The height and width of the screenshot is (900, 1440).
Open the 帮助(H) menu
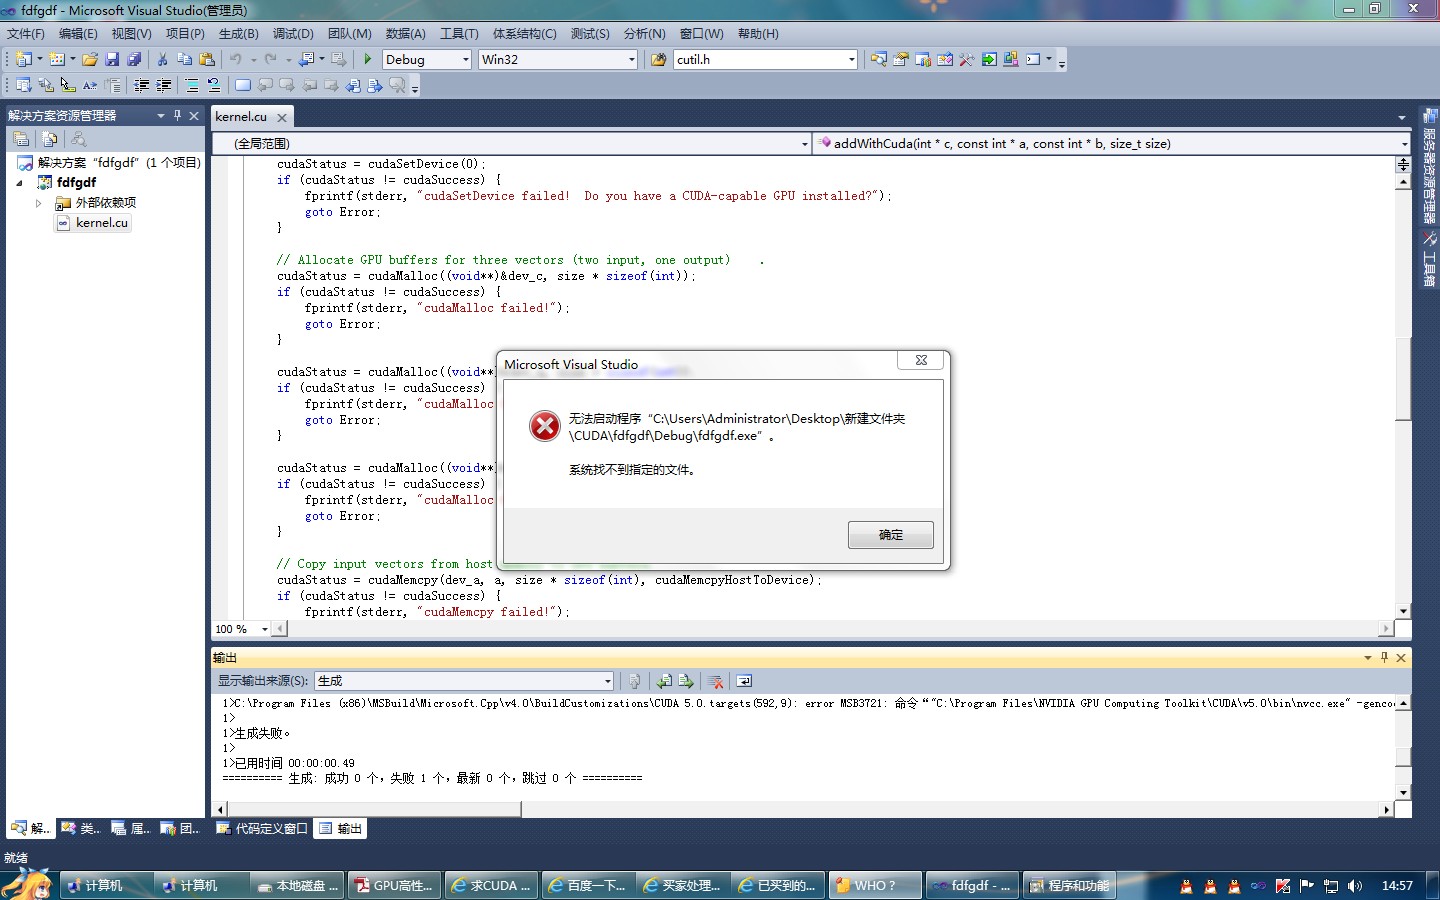(x=758, y=34)
